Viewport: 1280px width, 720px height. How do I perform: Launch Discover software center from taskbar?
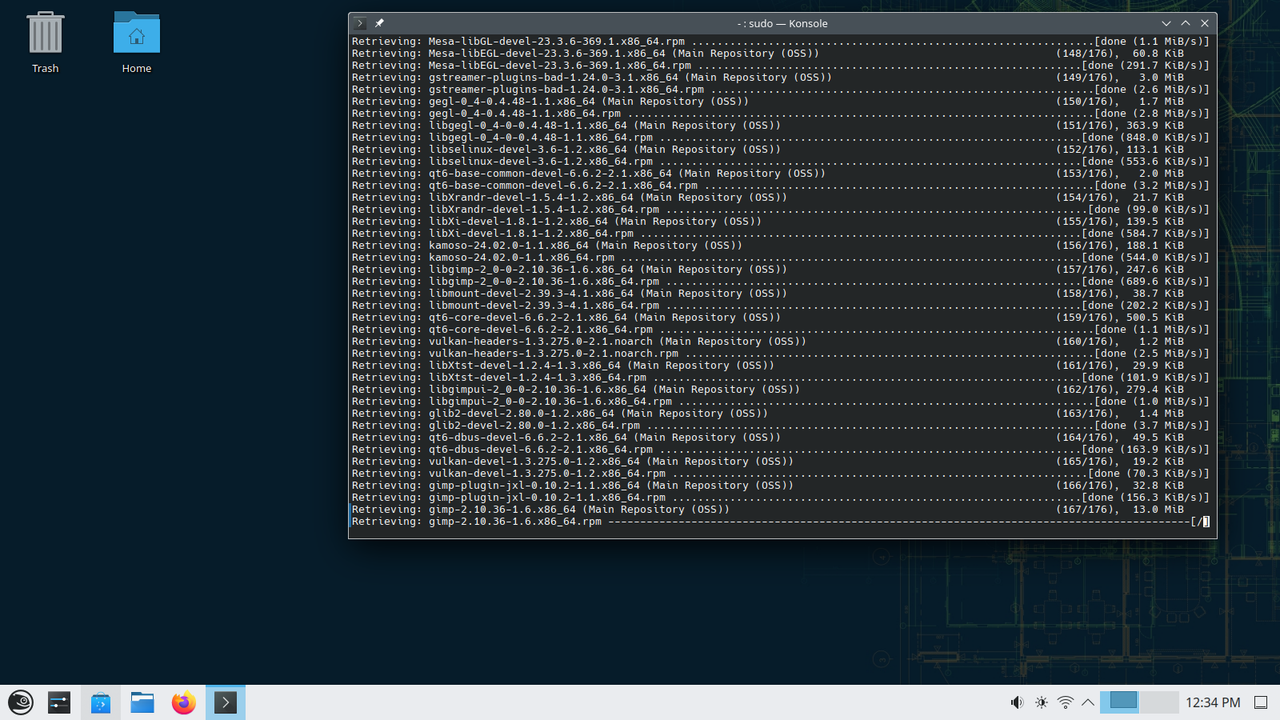[101, 703]
